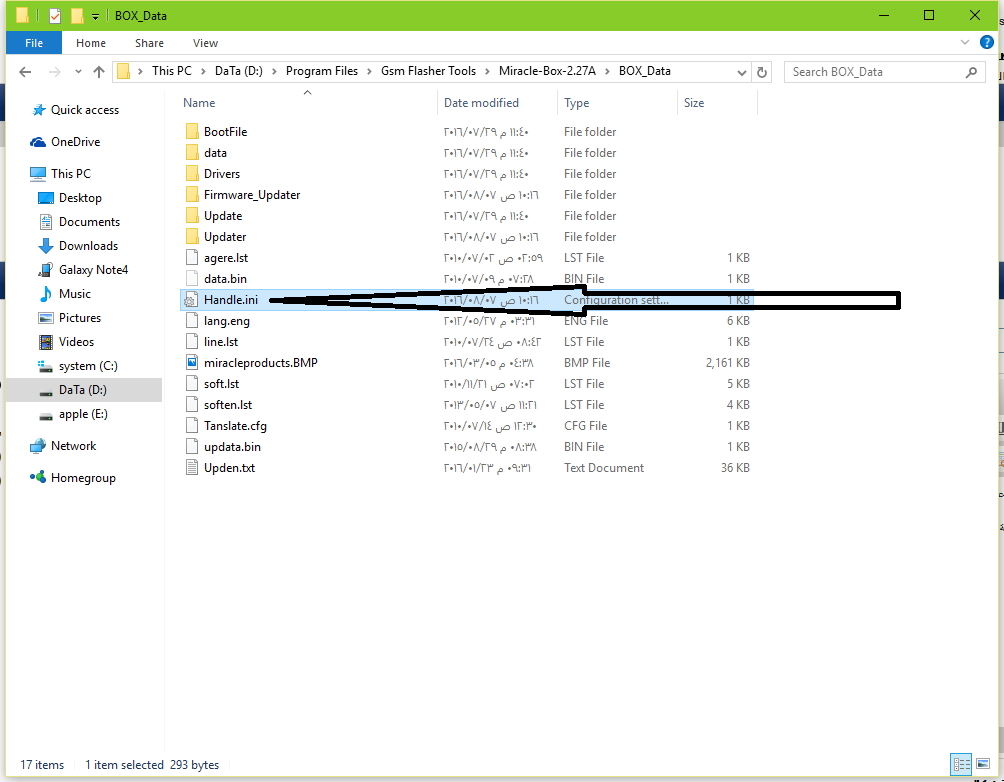
Task: Click Program Files in address breadcrumb
Action: tap(321, 71)
